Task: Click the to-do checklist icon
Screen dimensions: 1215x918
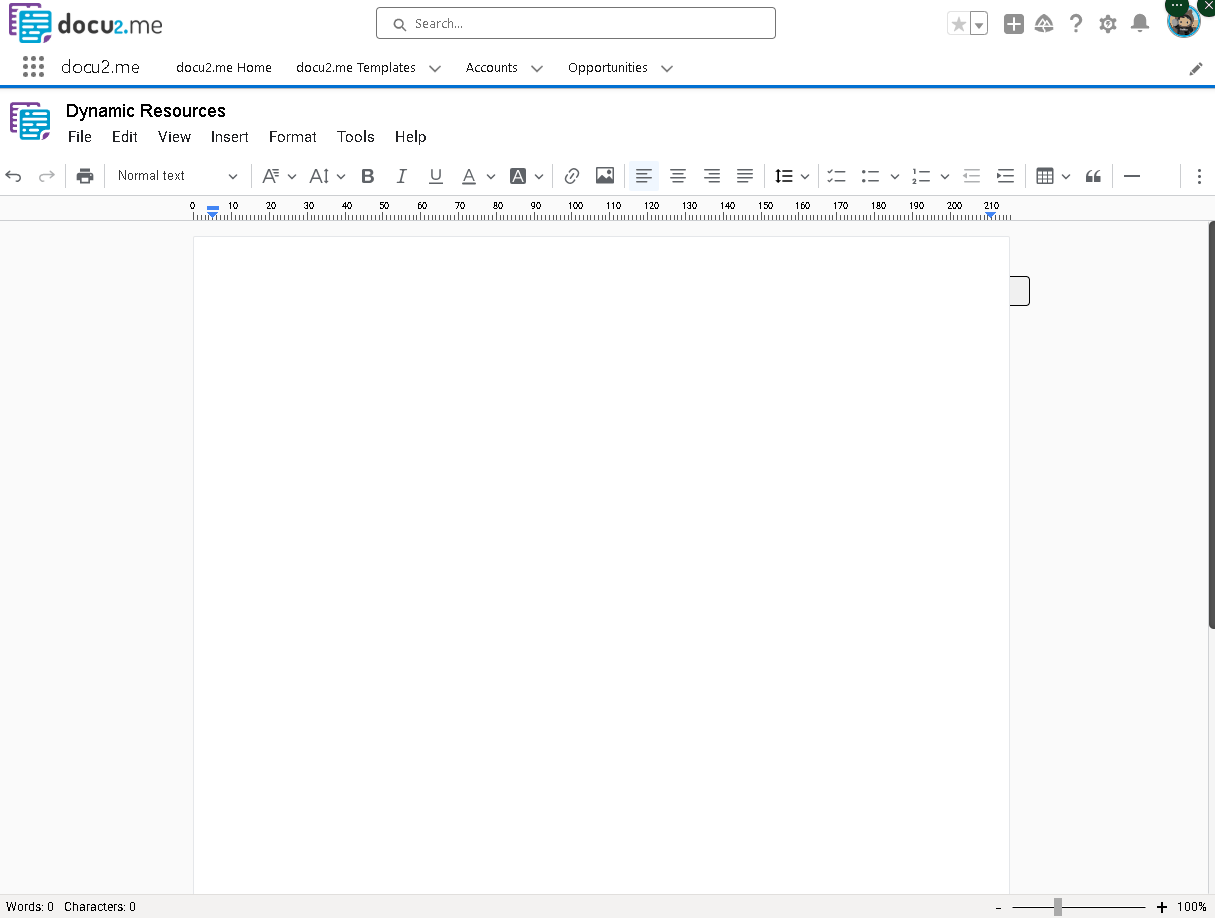Action: (837, 176)
